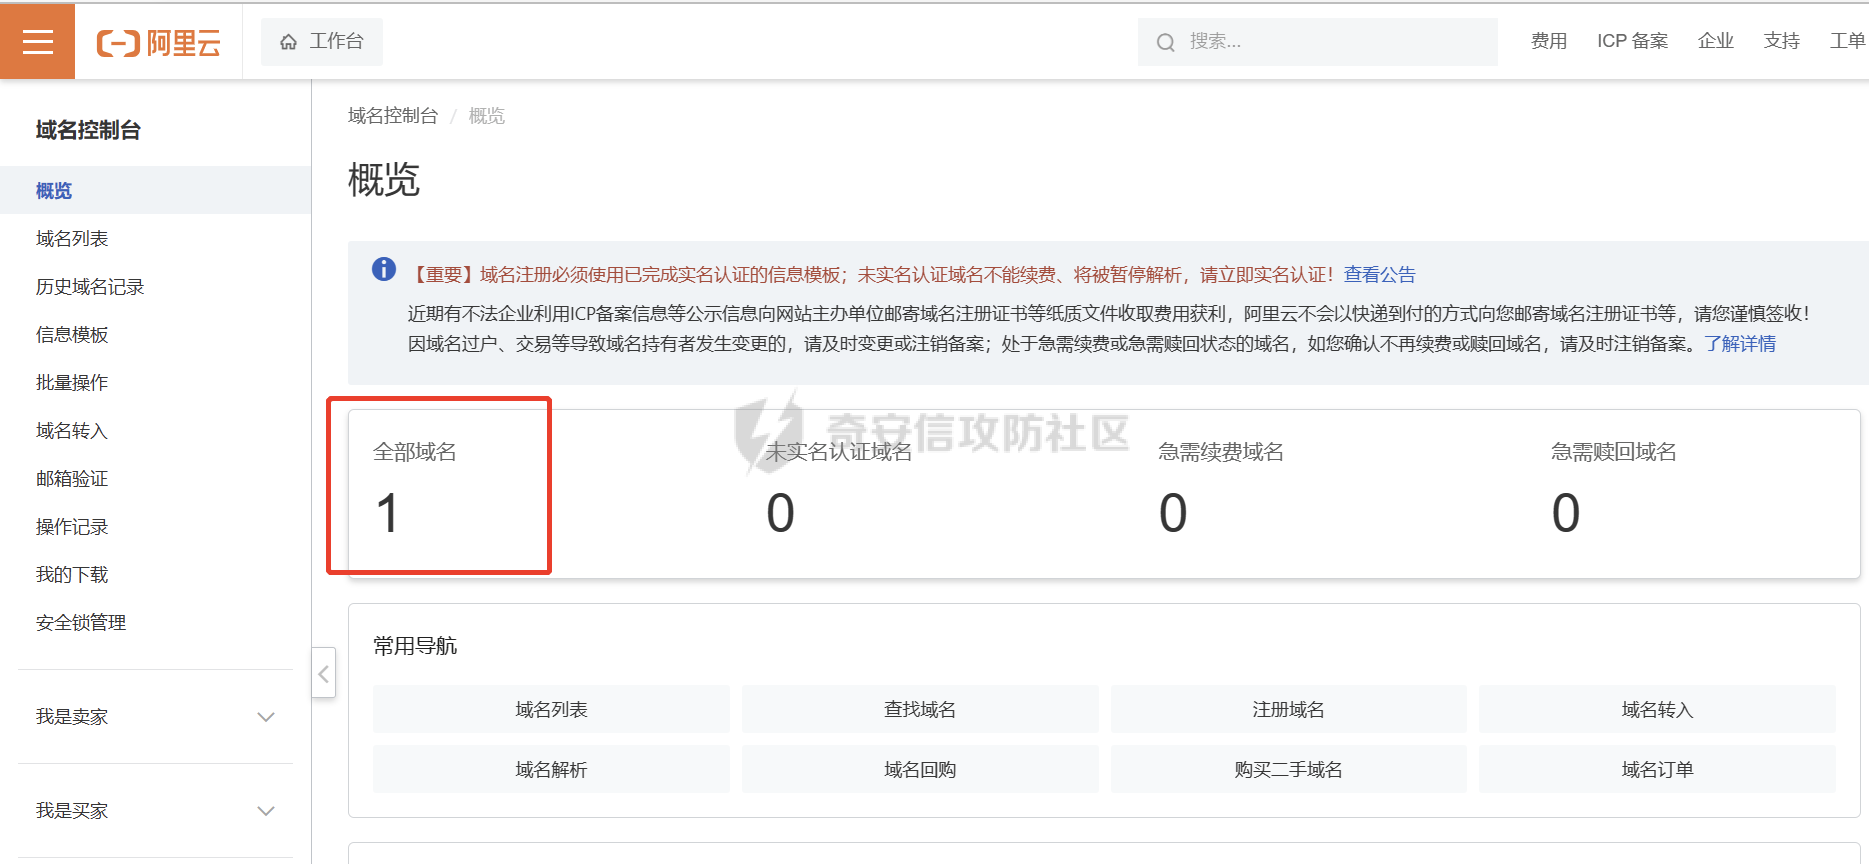The height and width of the screenshot is (864, 1869).
Task: Click the home icon beside 工作台
Action: 289,42
